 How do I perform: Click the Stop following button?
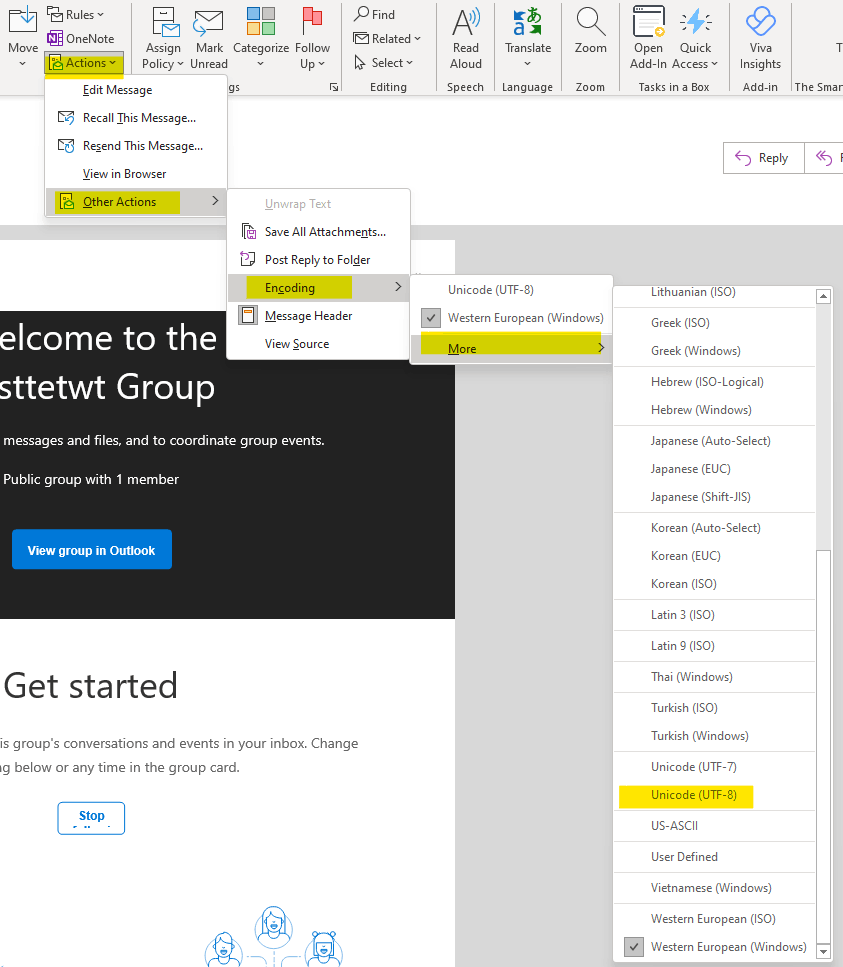(x=91, y=817)
